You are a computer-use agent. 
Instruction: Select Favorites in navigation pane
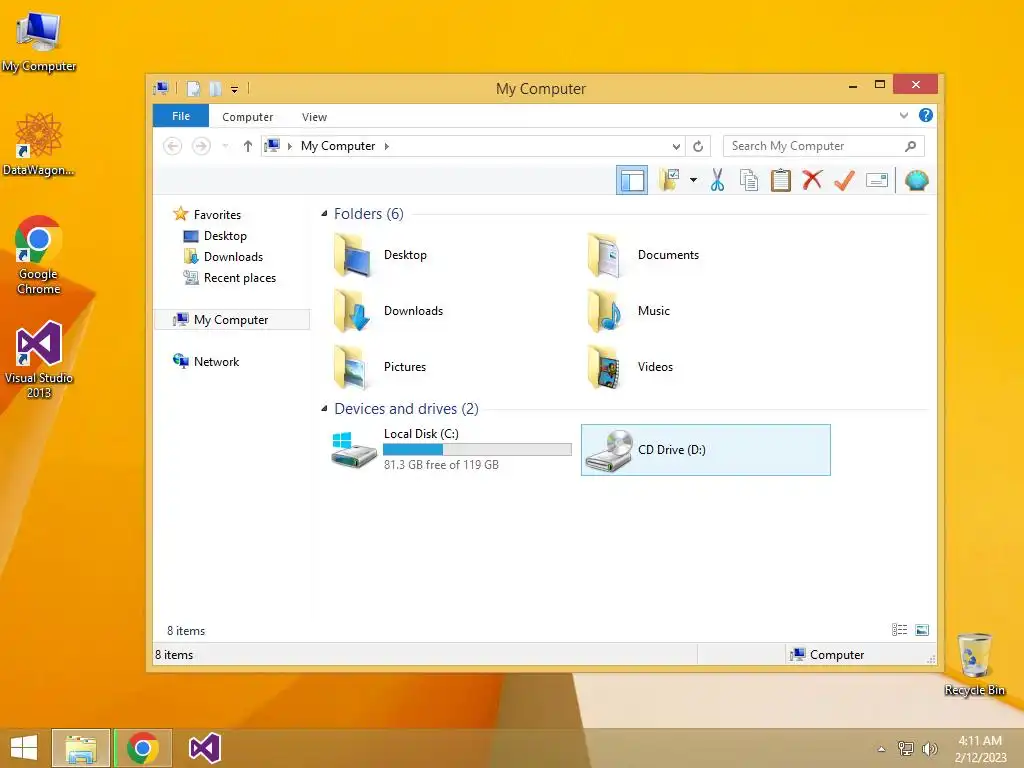[217, 215]
